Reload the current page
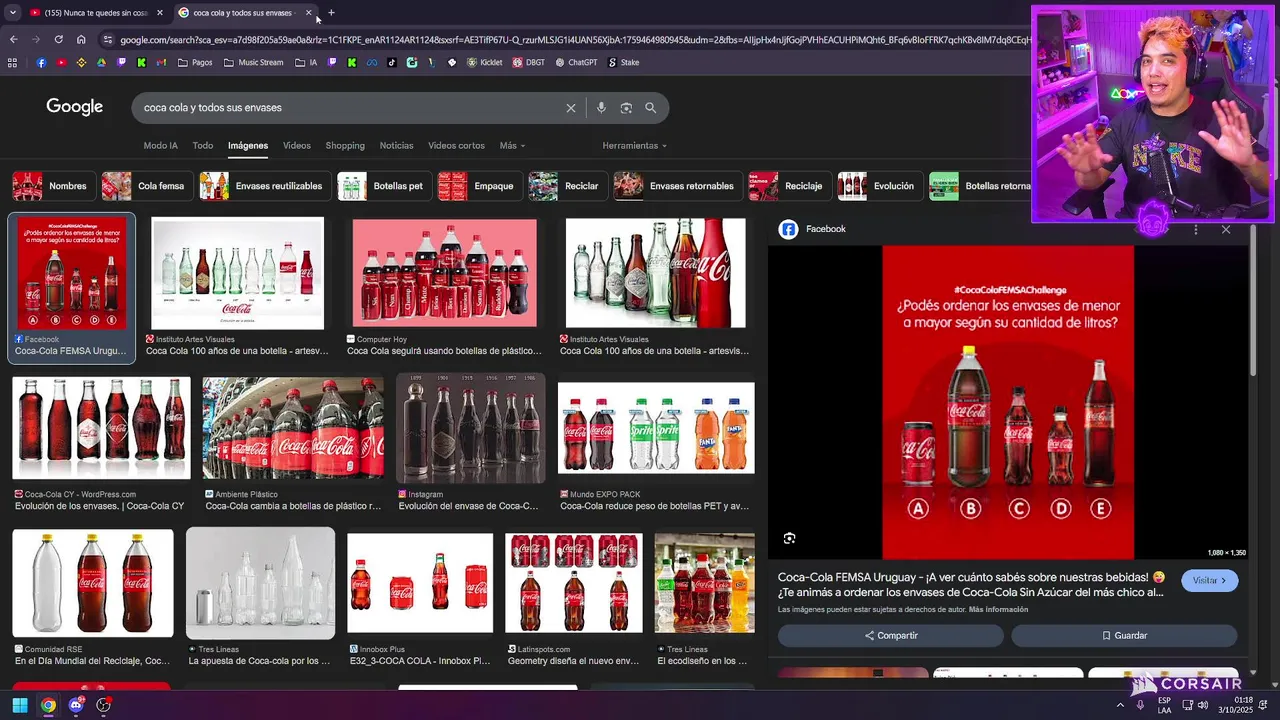The height and width of the screenshot is (720, 1280). pos(58,40)
